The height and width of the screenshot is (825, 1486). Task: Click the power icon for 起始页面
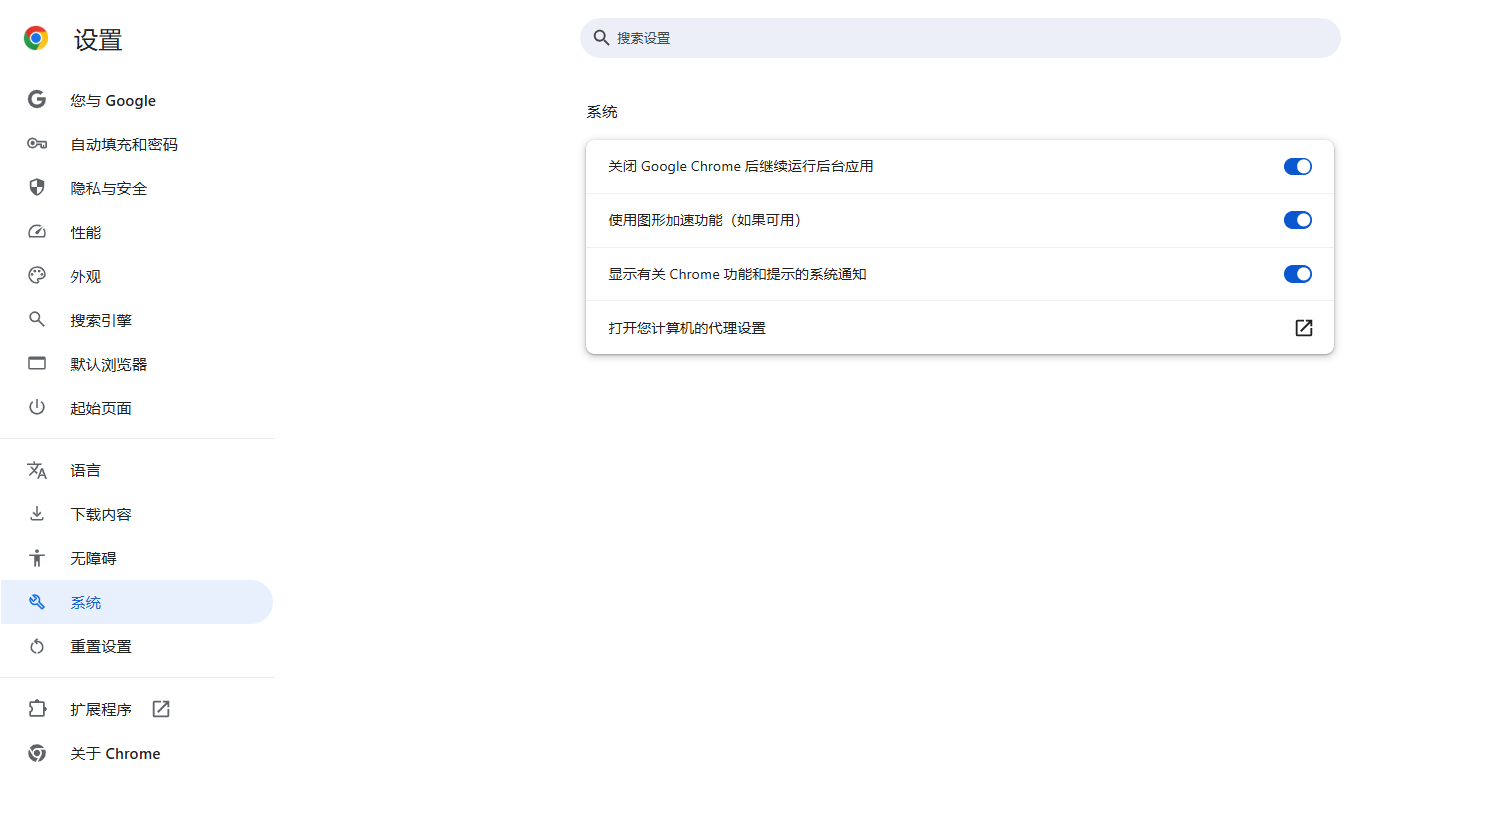coord(37,407)
